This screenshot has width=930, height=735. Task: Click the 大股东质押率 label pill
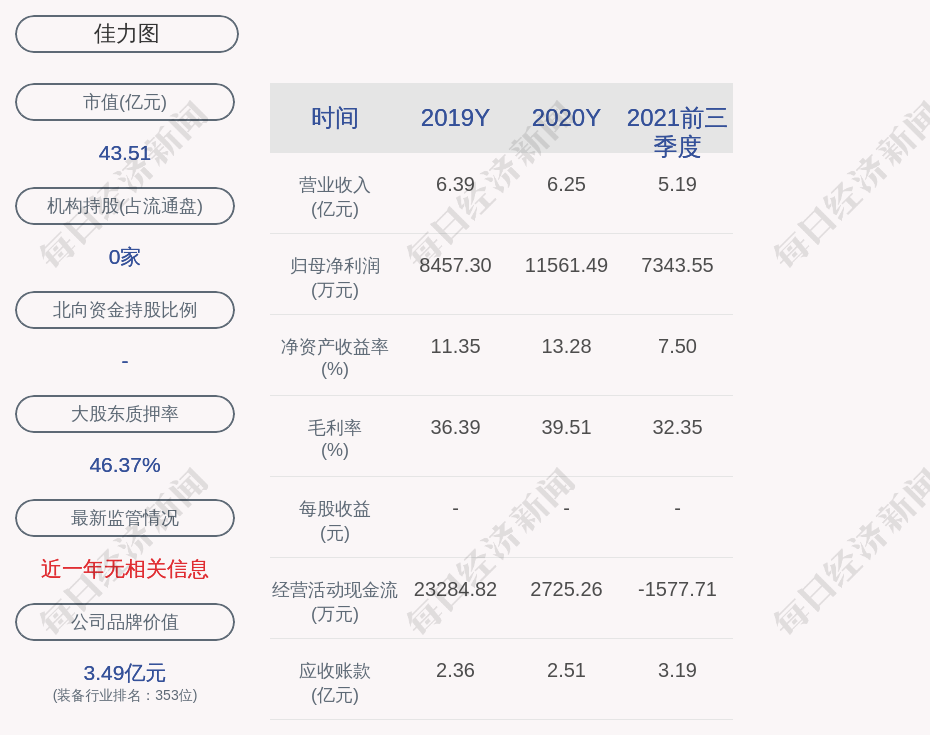coord(125,414)
